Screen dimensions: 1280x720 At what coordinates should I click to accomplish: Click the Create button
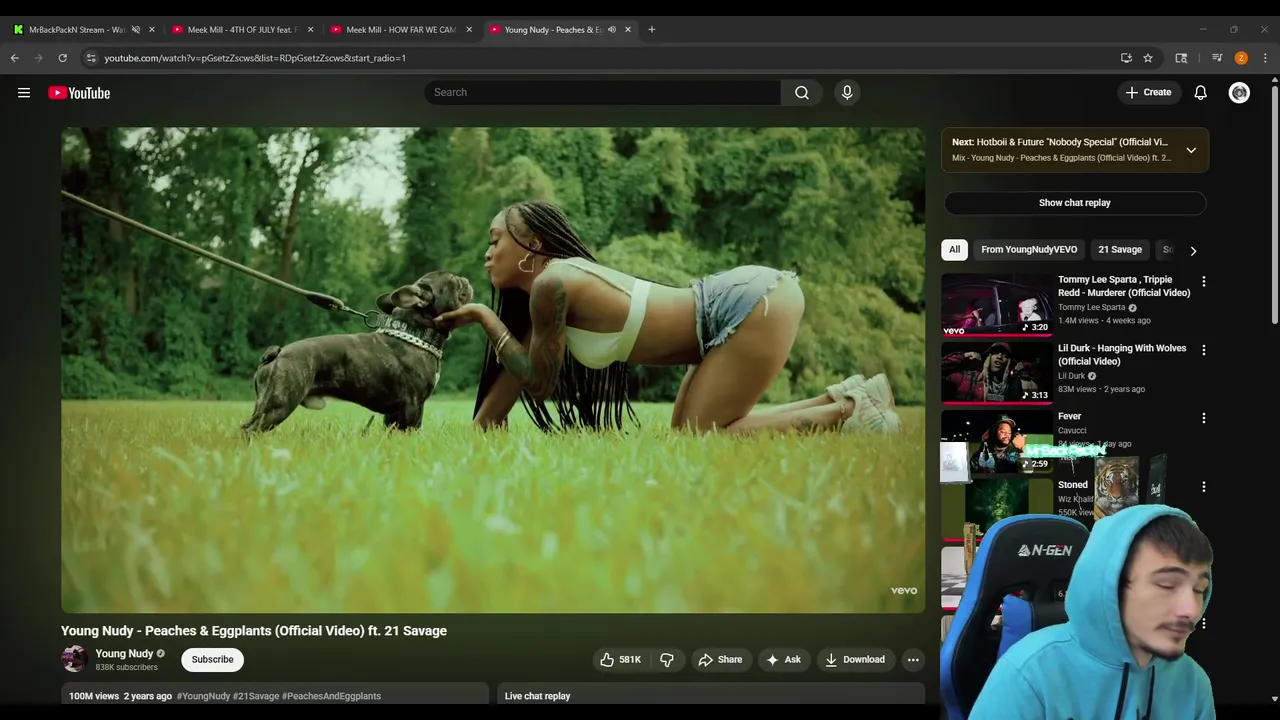pos(1148,92)
